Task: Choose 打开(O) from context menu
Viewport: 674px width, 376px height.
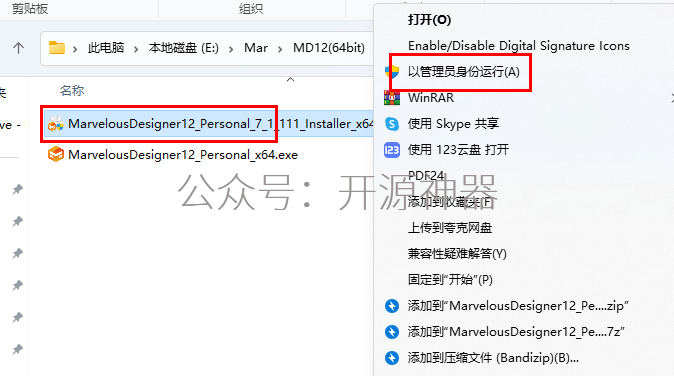Action: click(429, 20)
